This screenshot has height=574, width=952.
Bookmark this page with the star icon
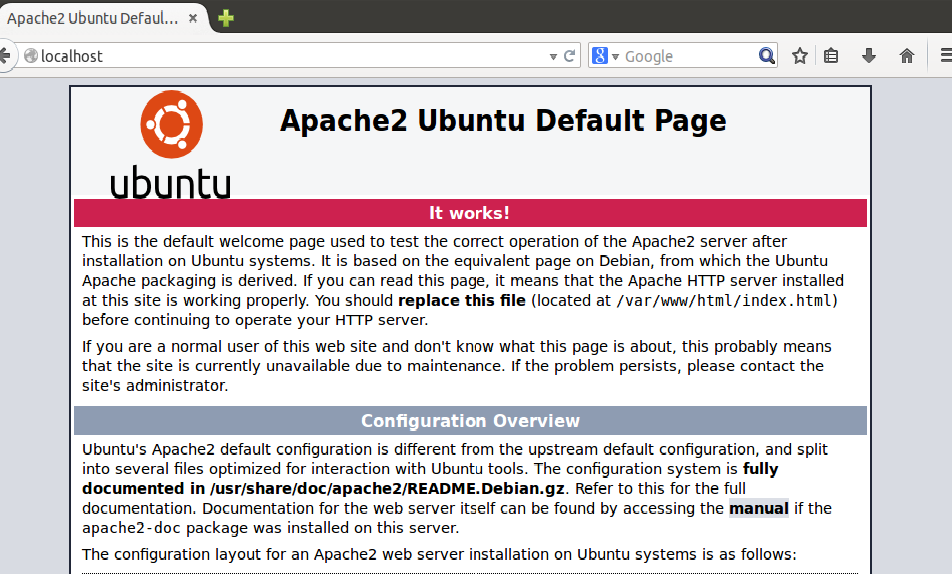pyautogui.click(x=800, y=56)
